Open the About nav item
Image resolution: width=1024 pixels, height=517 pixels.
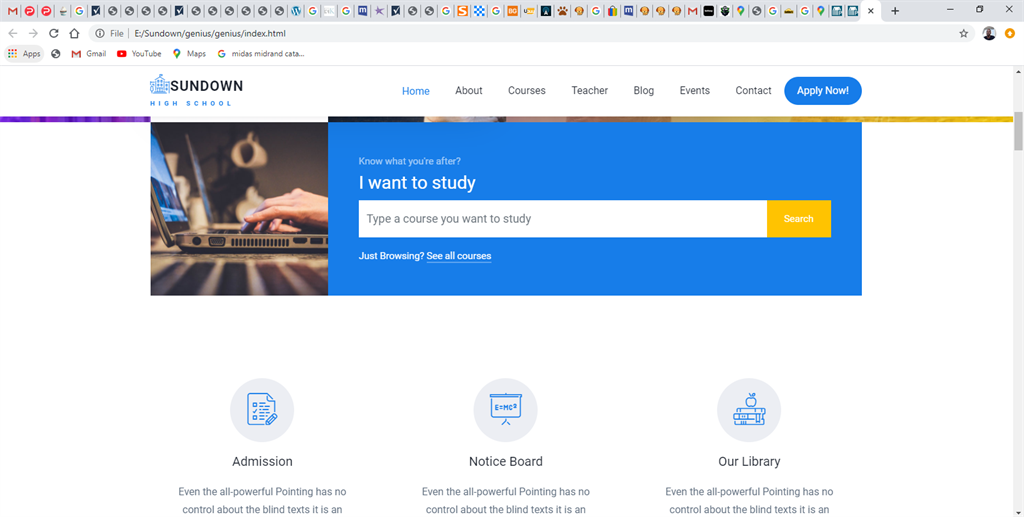(468, 91)
